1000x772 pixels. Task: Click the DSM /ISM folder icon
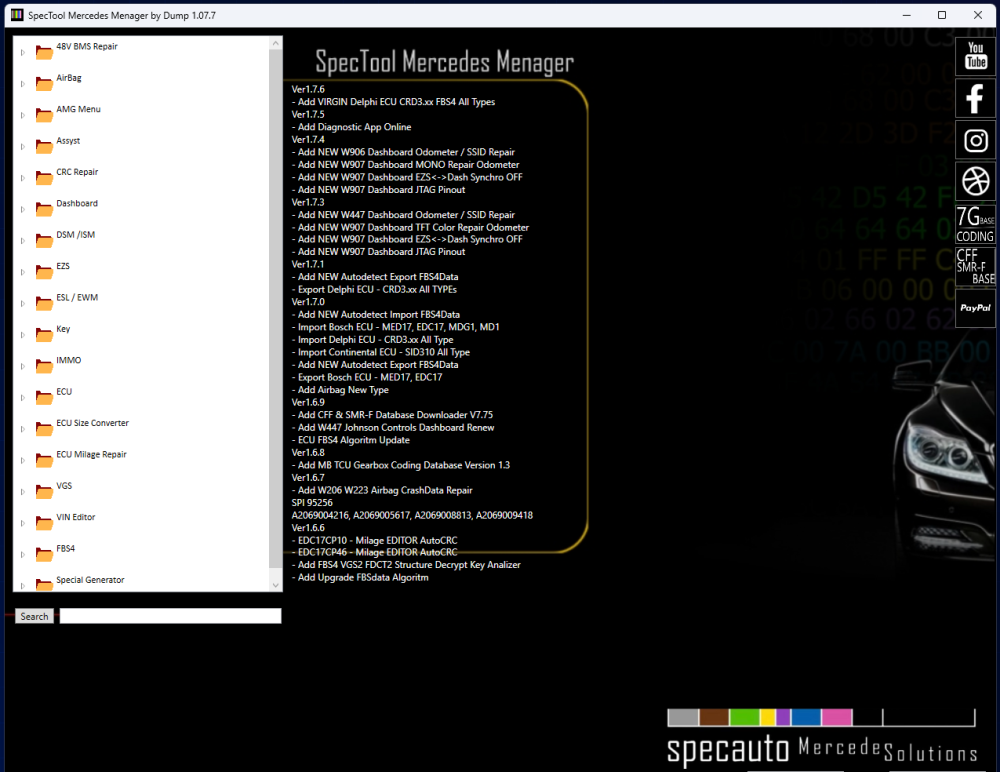tap(44, 240)
